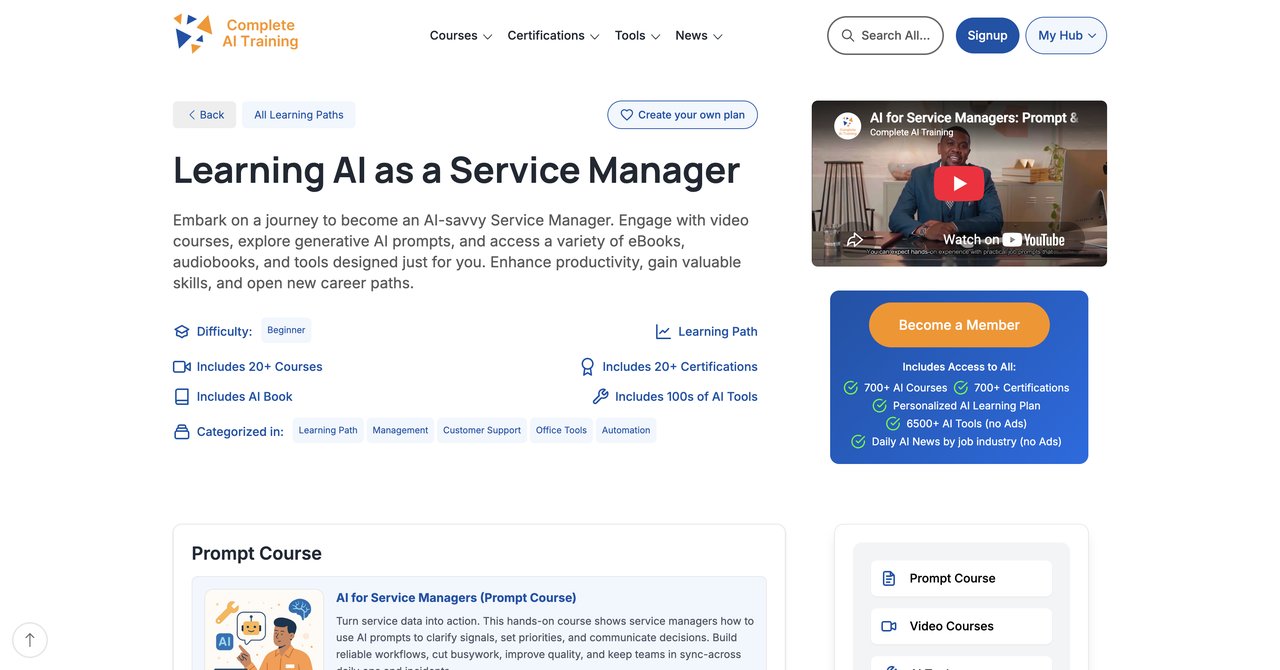The width and height of the screenshot is (1280, 670).
Task: Open the Complete AI Training logo home link
Action: click(x=236, y=34)
